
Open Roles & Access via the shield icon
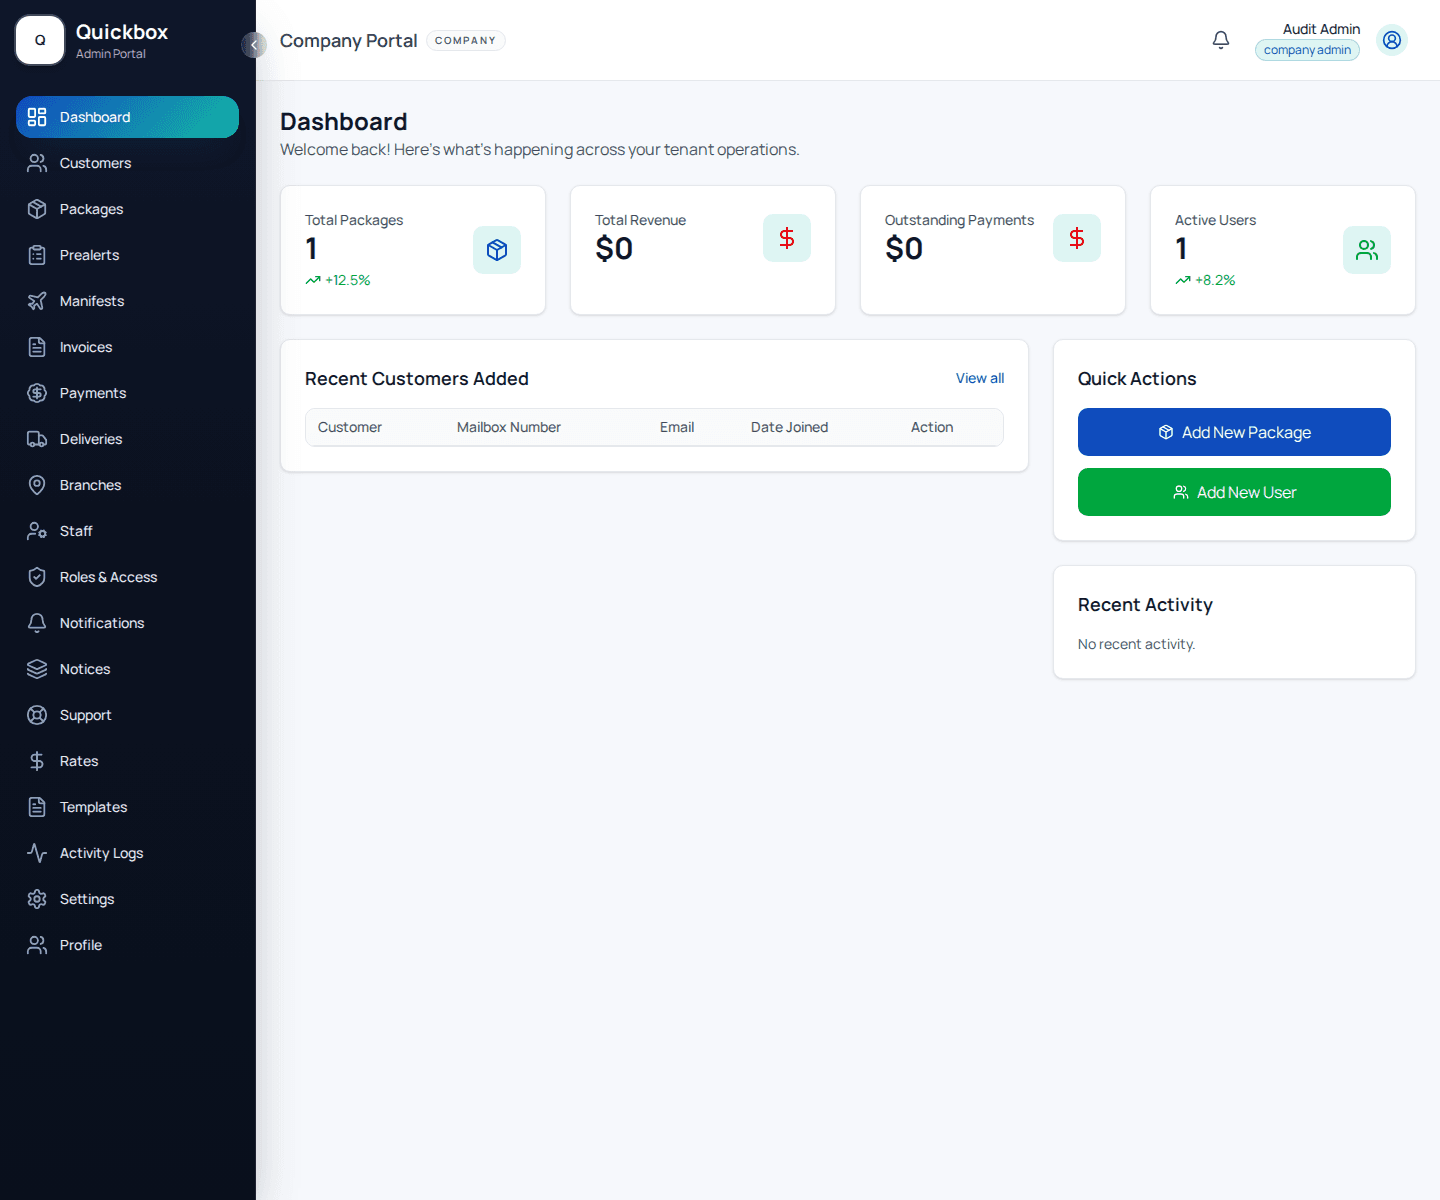click(37, 577)
